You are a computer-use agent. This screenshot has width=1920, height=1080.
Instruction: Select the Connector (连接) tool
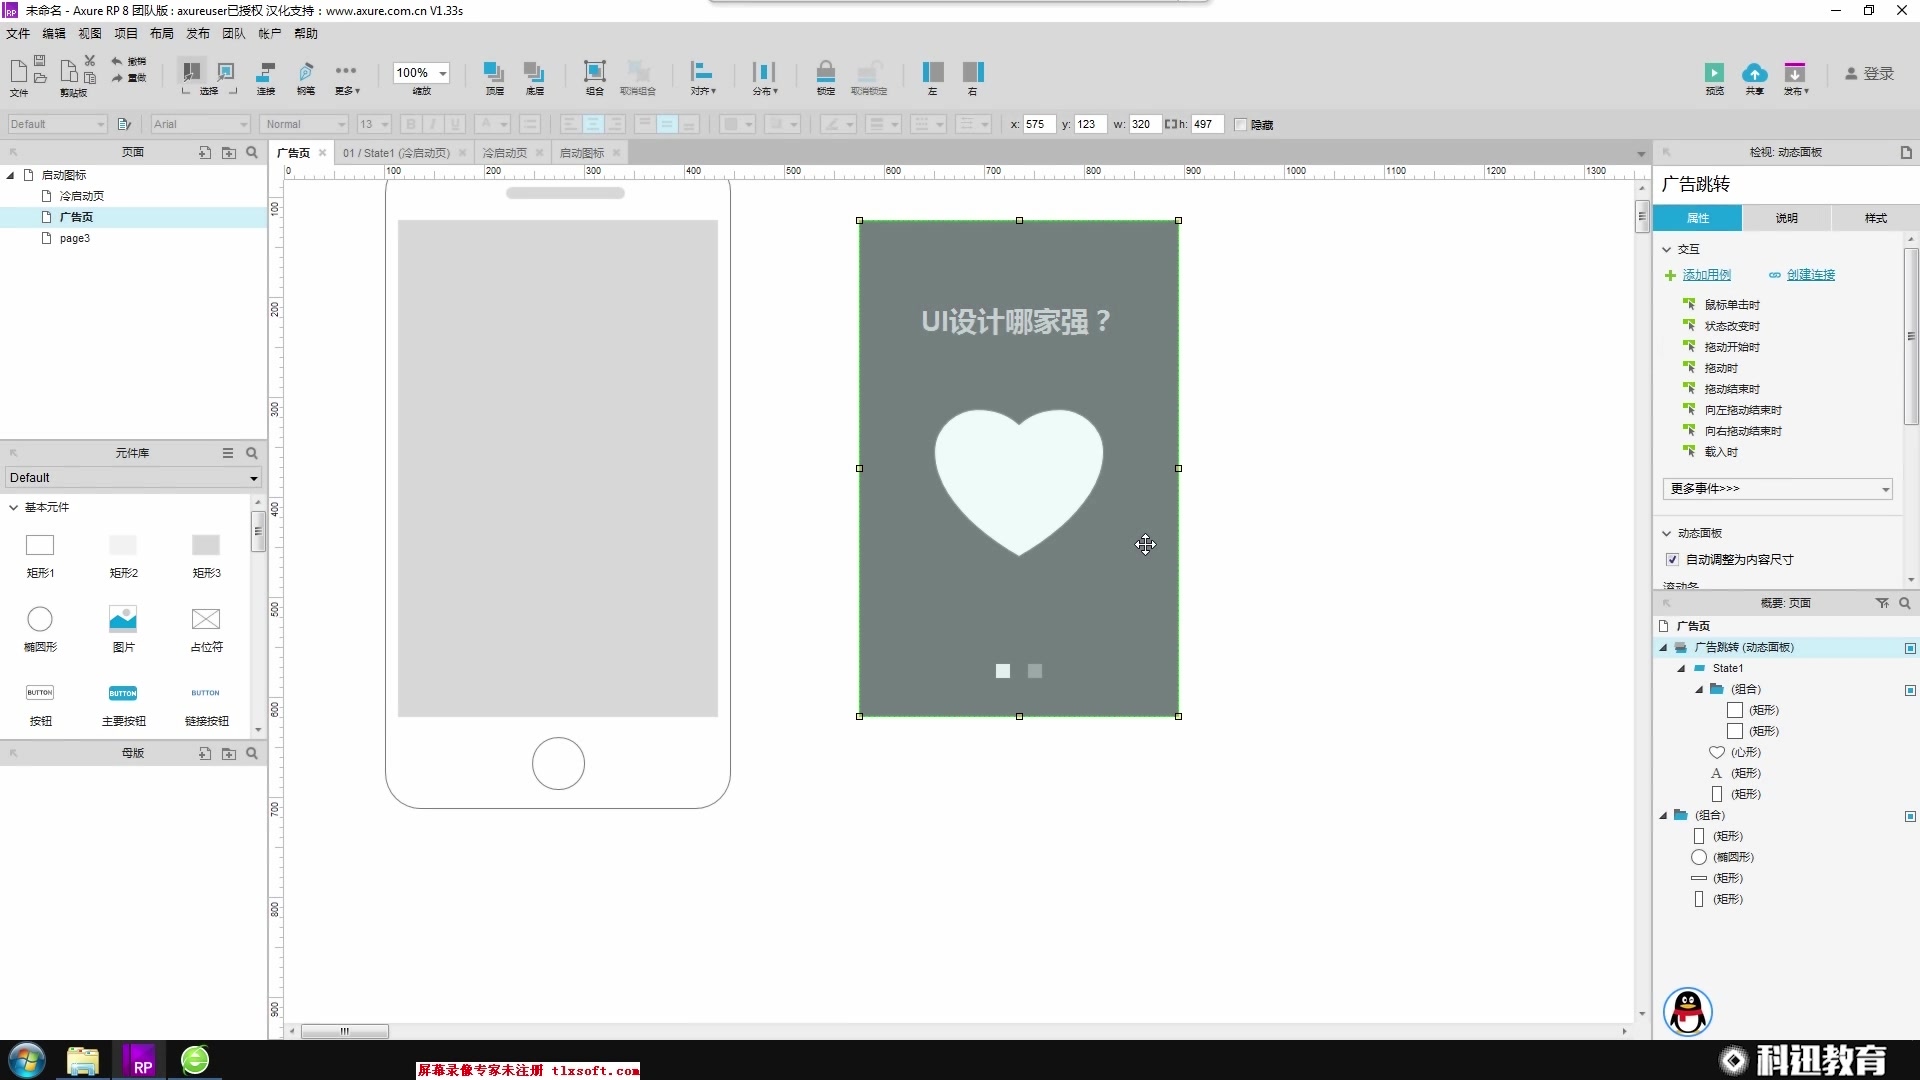coord(266,73)
